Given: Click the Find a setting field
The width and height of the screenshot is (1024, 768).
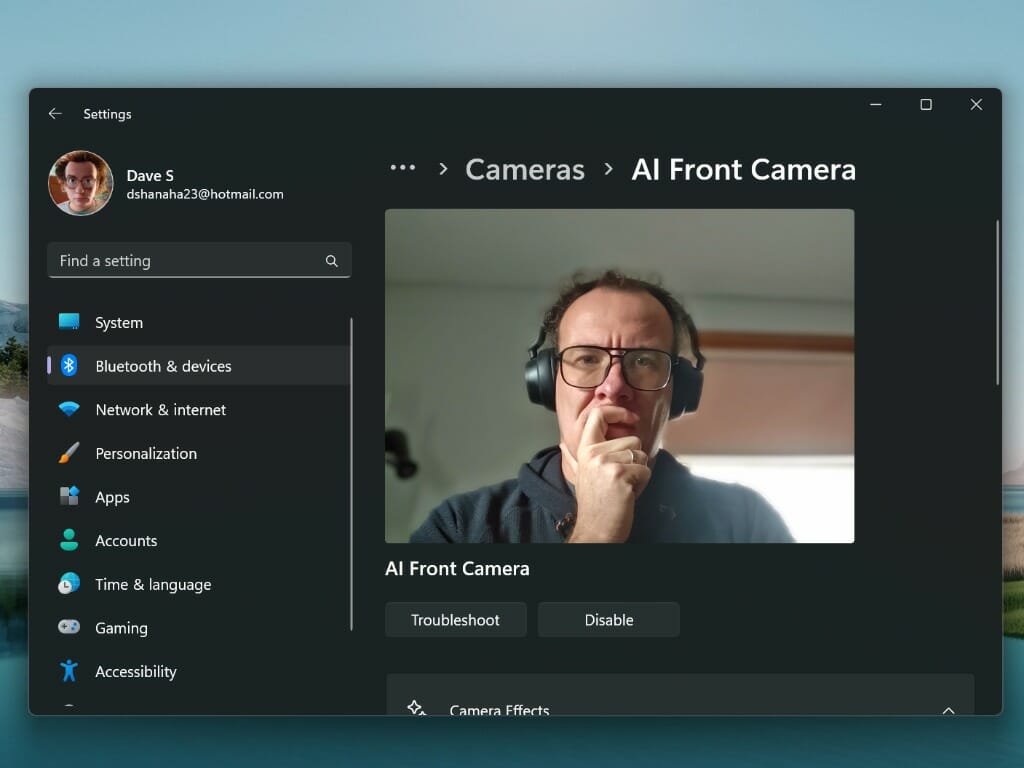Looking at the screenshot, I should pos(199,261).
